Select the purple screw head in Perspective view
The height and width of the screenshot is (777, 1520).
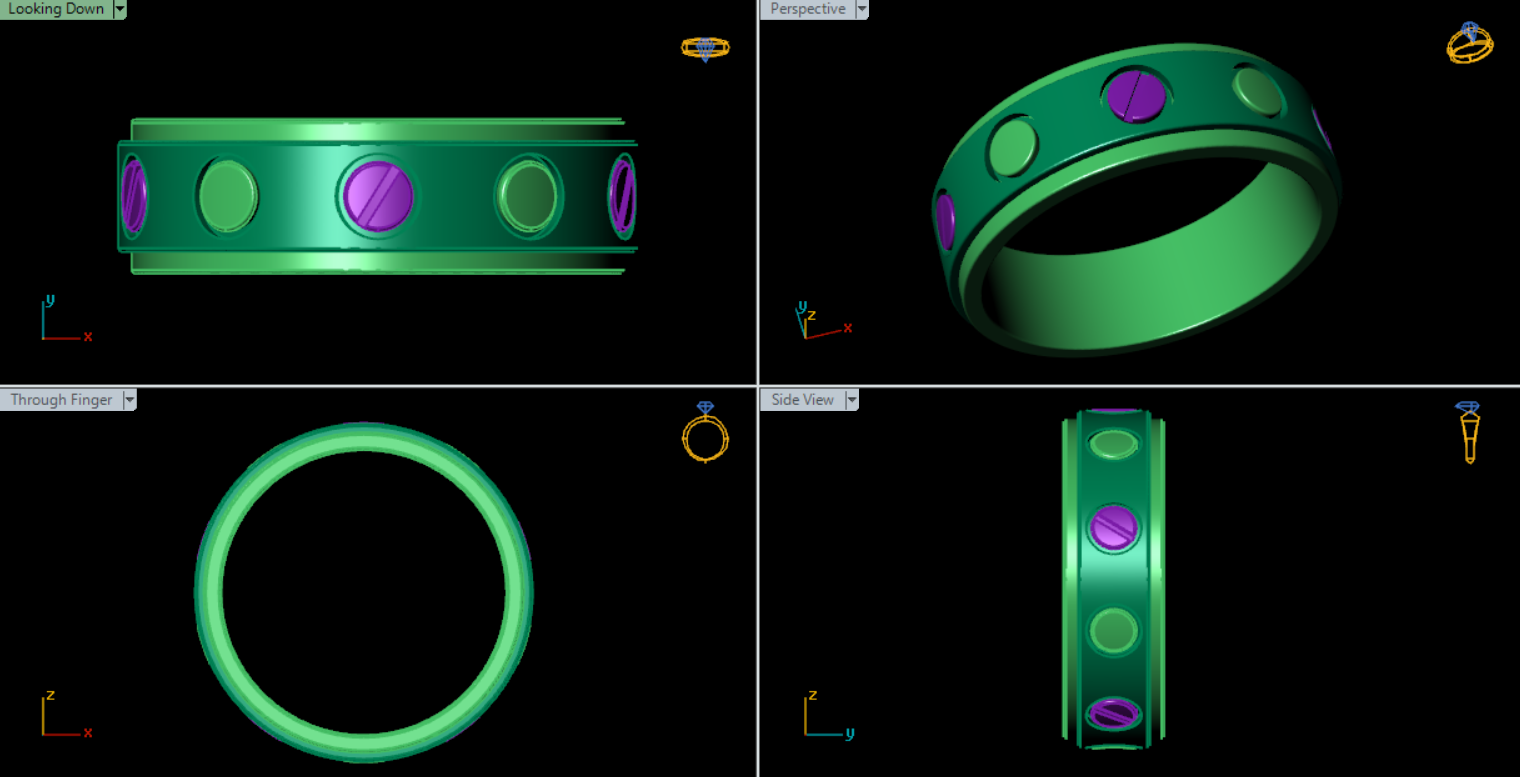pos(1137,96)
